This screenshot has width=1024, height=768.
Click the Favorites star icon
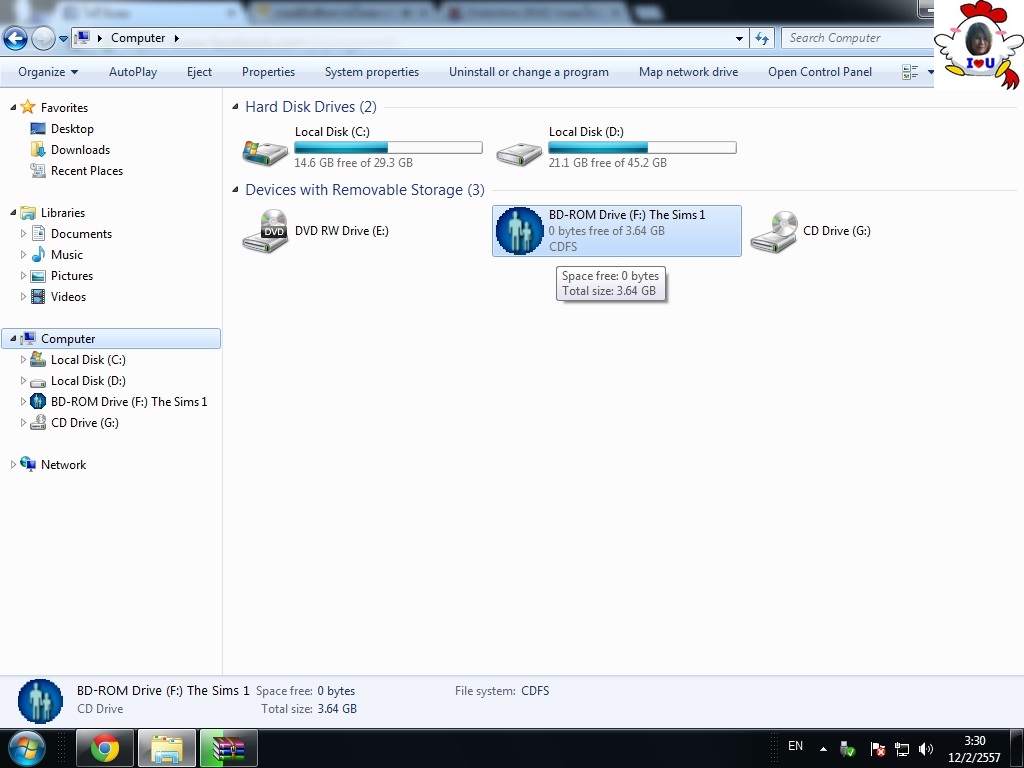pyautogui.click(x=27, y=106)
